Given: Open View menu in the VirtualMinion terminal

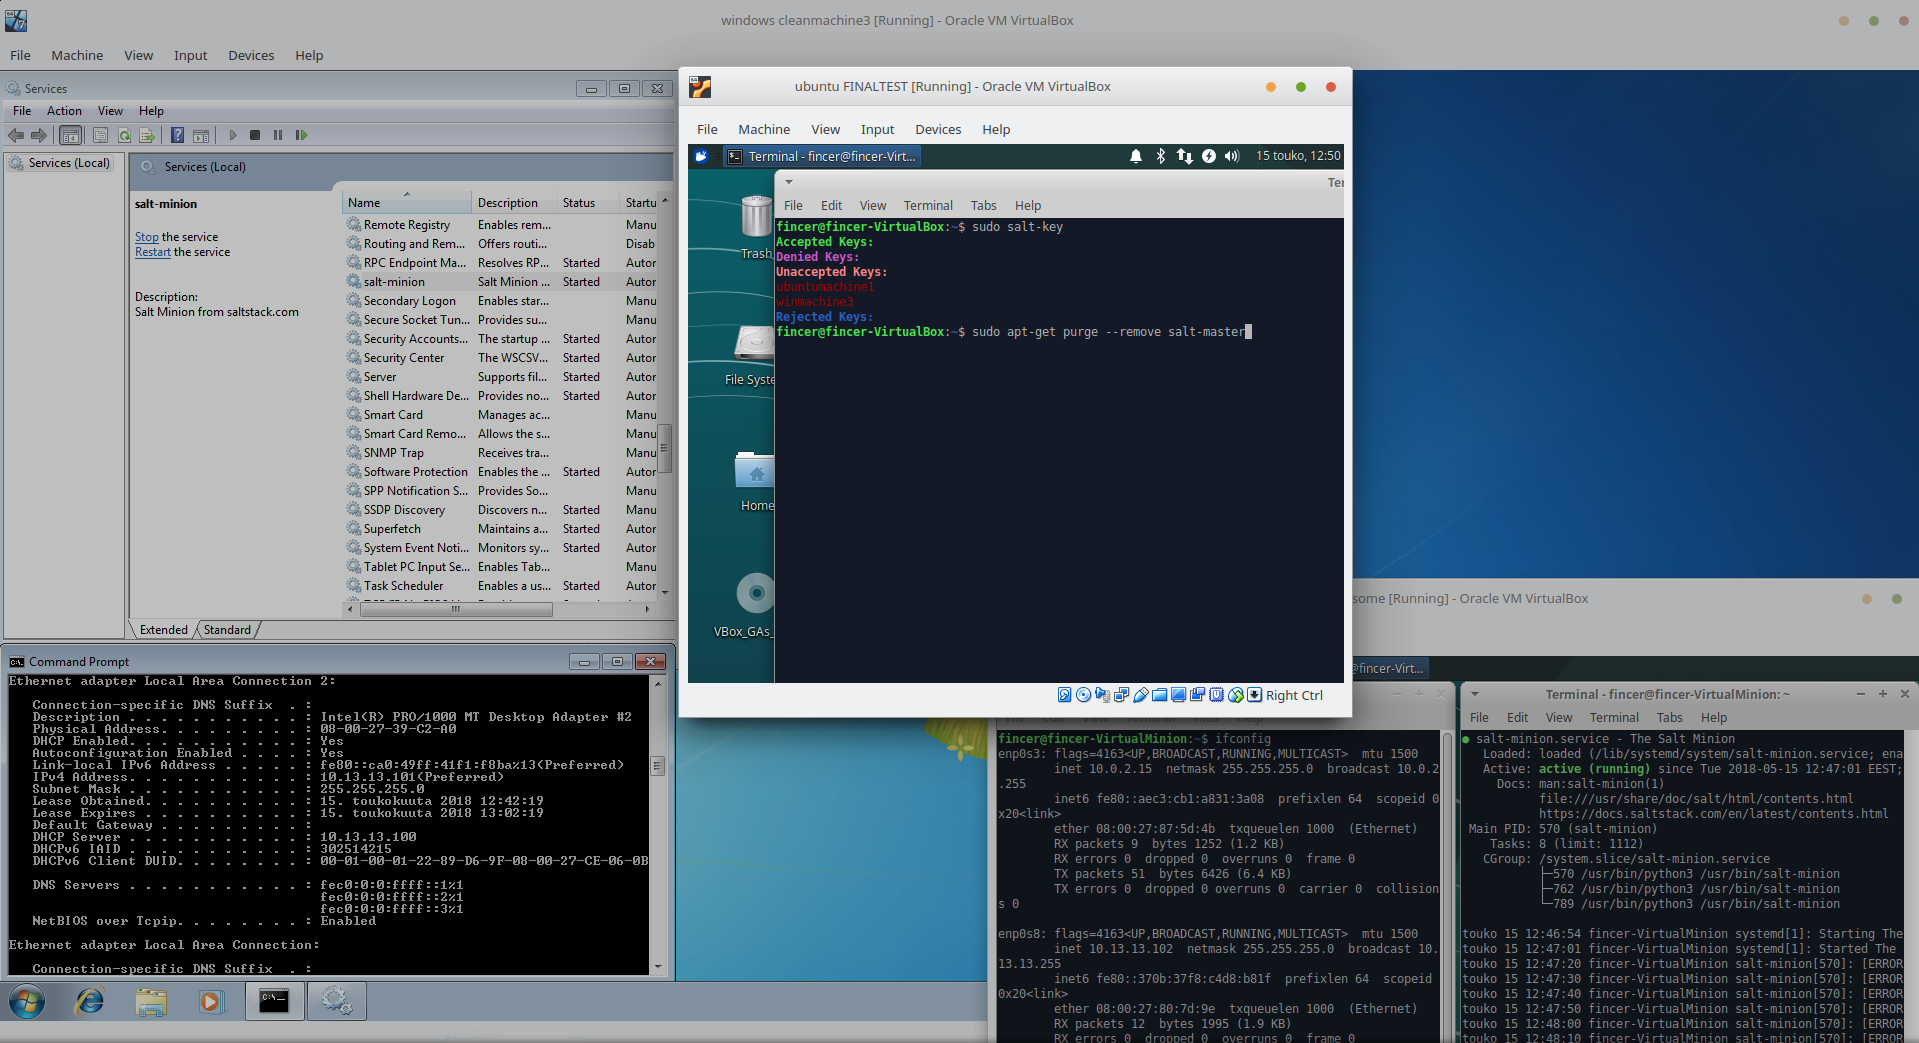Looking at the screenshot, I should click(1558, 718).
